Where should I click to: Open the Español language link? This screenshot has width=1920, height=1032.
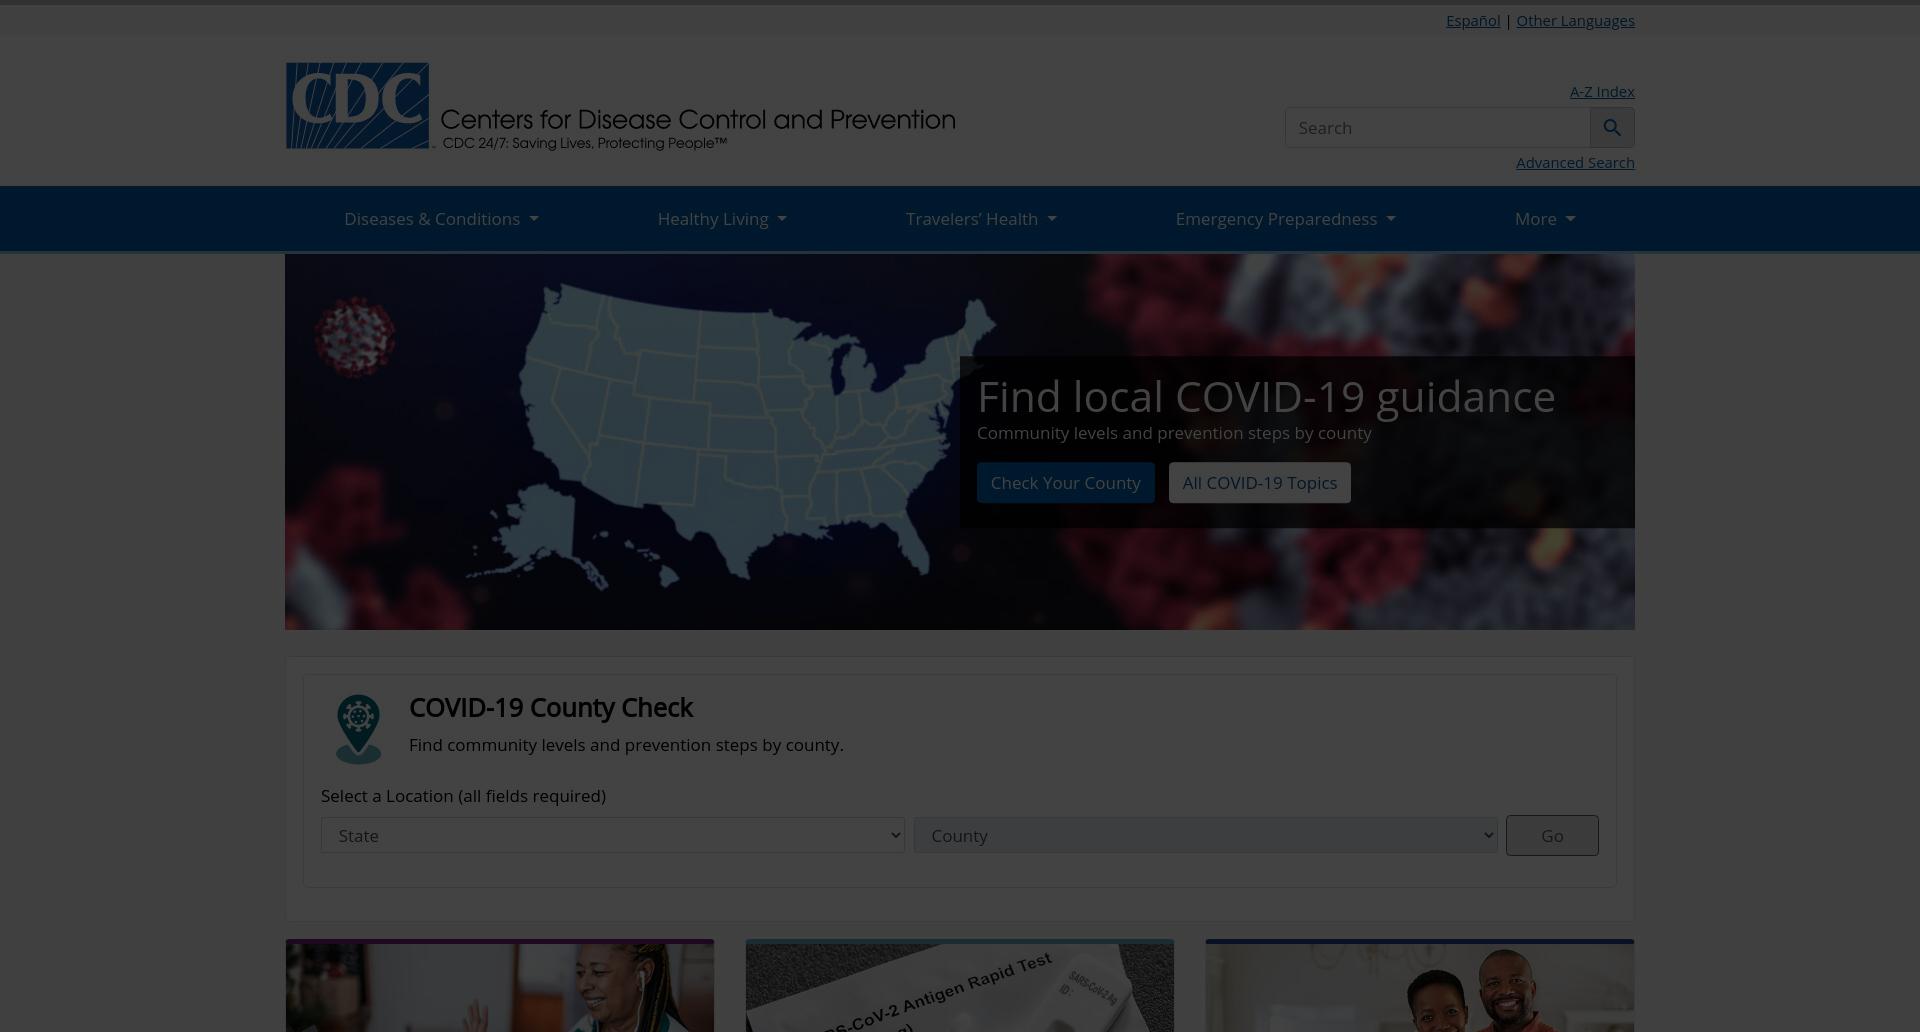(1473, 21)
